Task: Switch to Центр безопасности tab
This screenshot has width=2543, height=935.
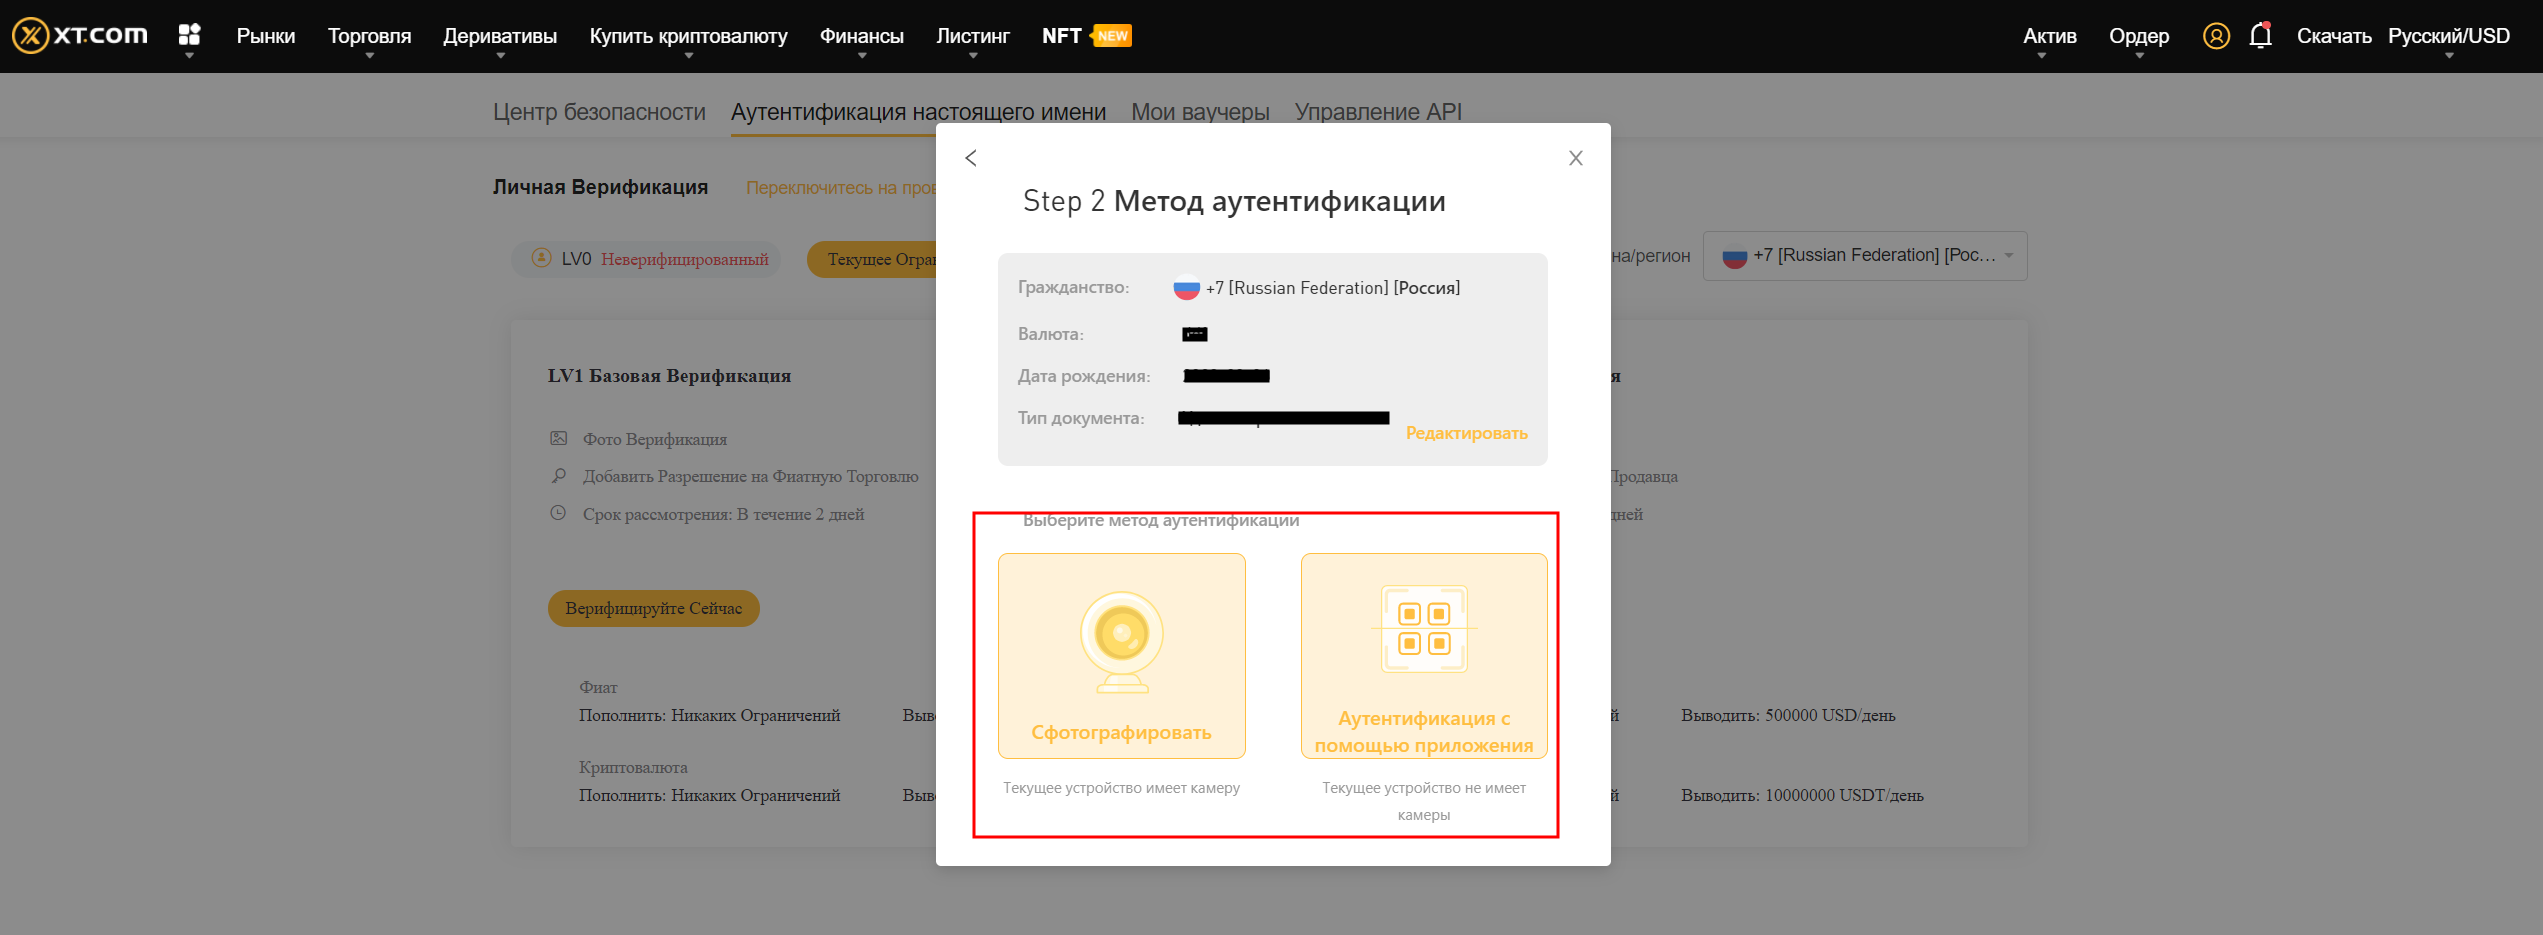Action: pyautogui.click(x=599, y=112)
